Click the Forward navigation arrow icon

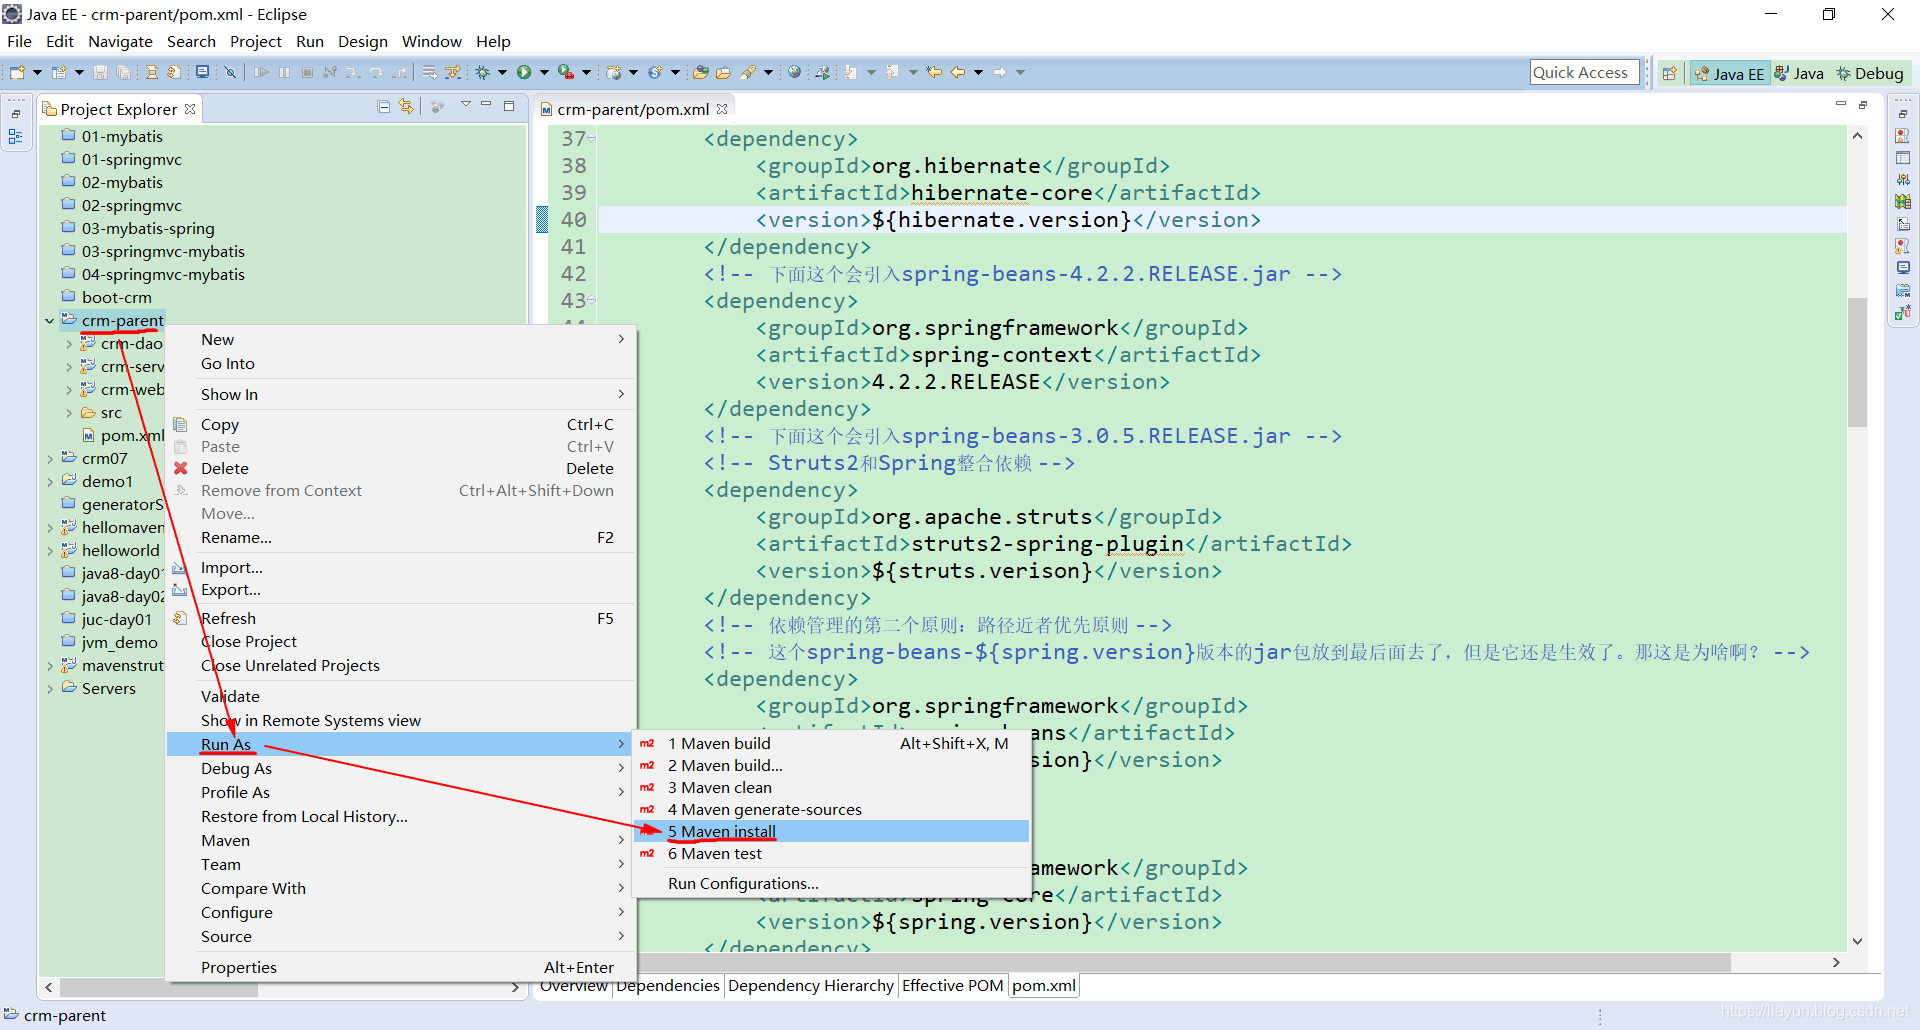(x=999, y=72)
